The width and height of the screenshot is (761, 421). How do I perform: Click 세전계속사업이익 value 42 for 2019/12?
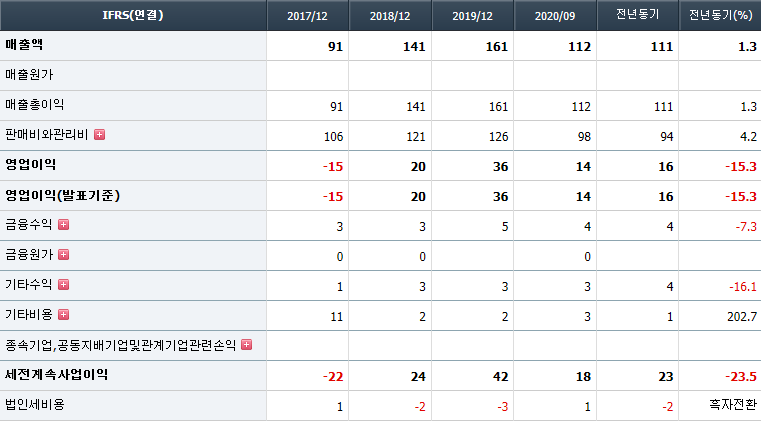pyautogui.click(x=500, y=377)
